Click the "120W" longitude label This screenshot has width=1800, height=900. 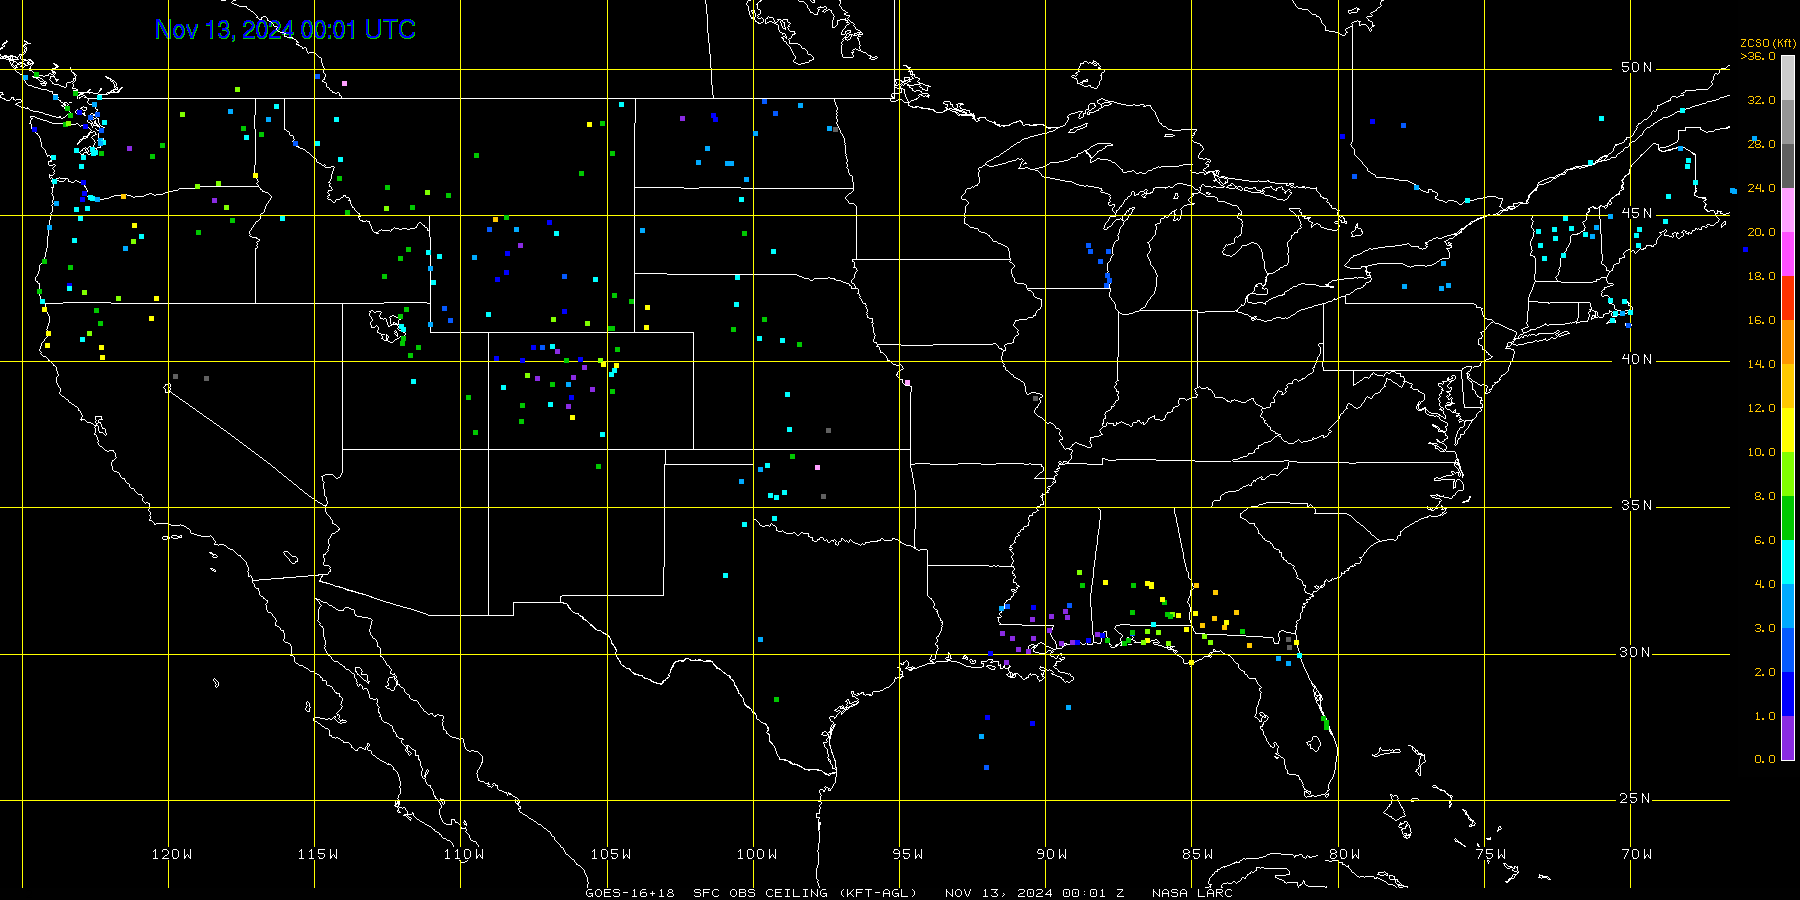(x=172, y=854)
